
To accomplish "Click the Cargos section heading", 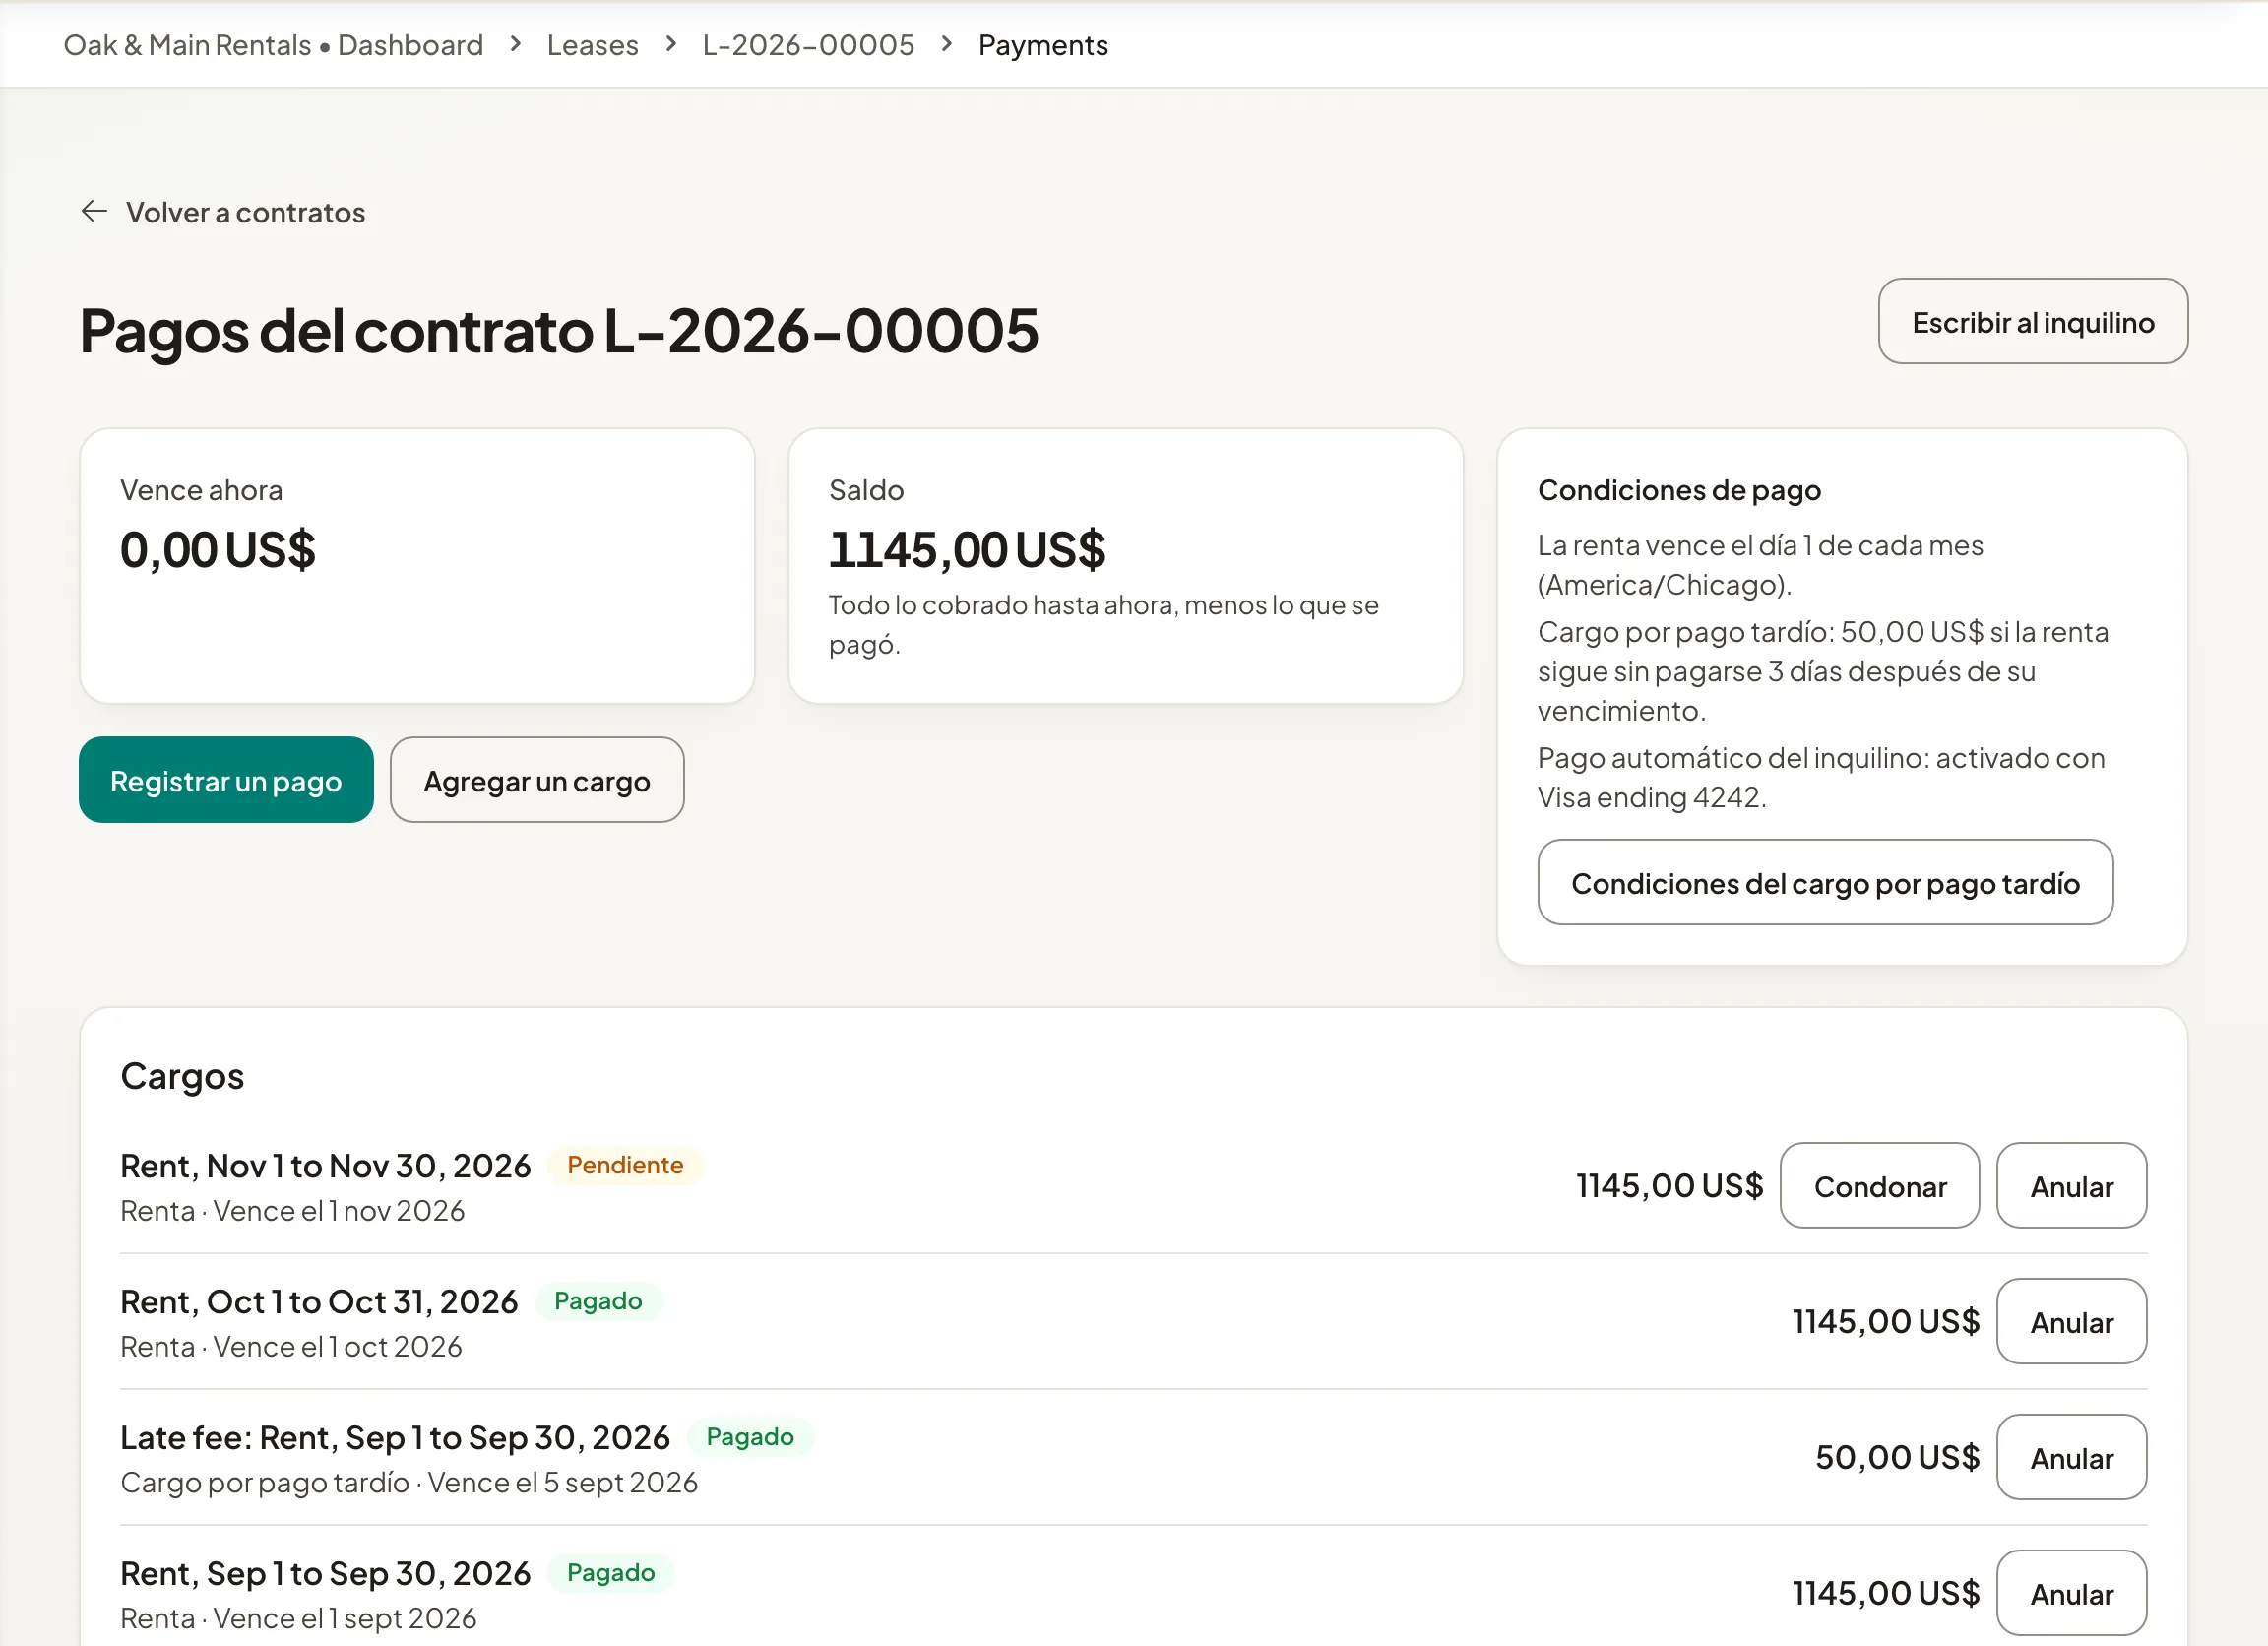I will (x=182, y=1076).
